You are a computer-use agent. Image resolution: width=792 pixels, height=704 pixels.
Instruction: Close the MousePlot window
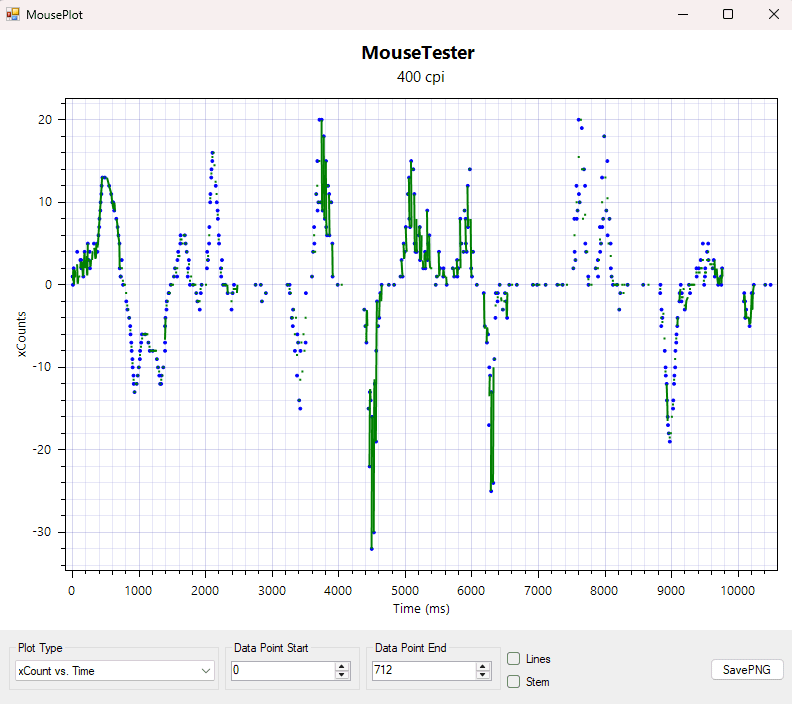pos(773,15)
